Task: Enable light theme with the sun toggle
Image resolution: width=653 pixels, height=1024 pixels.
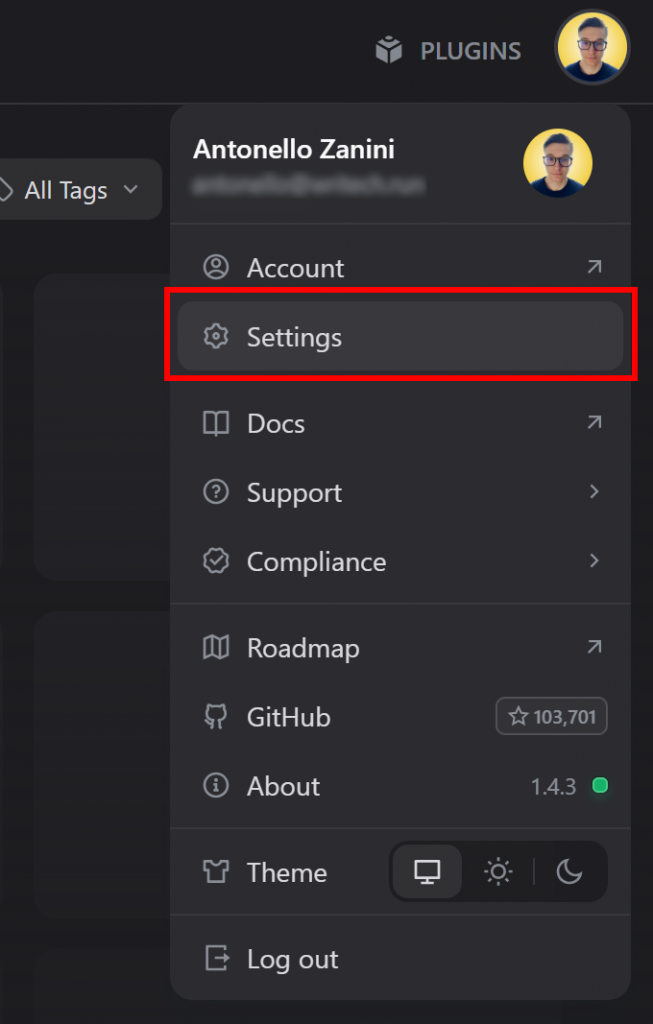Action: pyautogui.click(x=498, y=871)
